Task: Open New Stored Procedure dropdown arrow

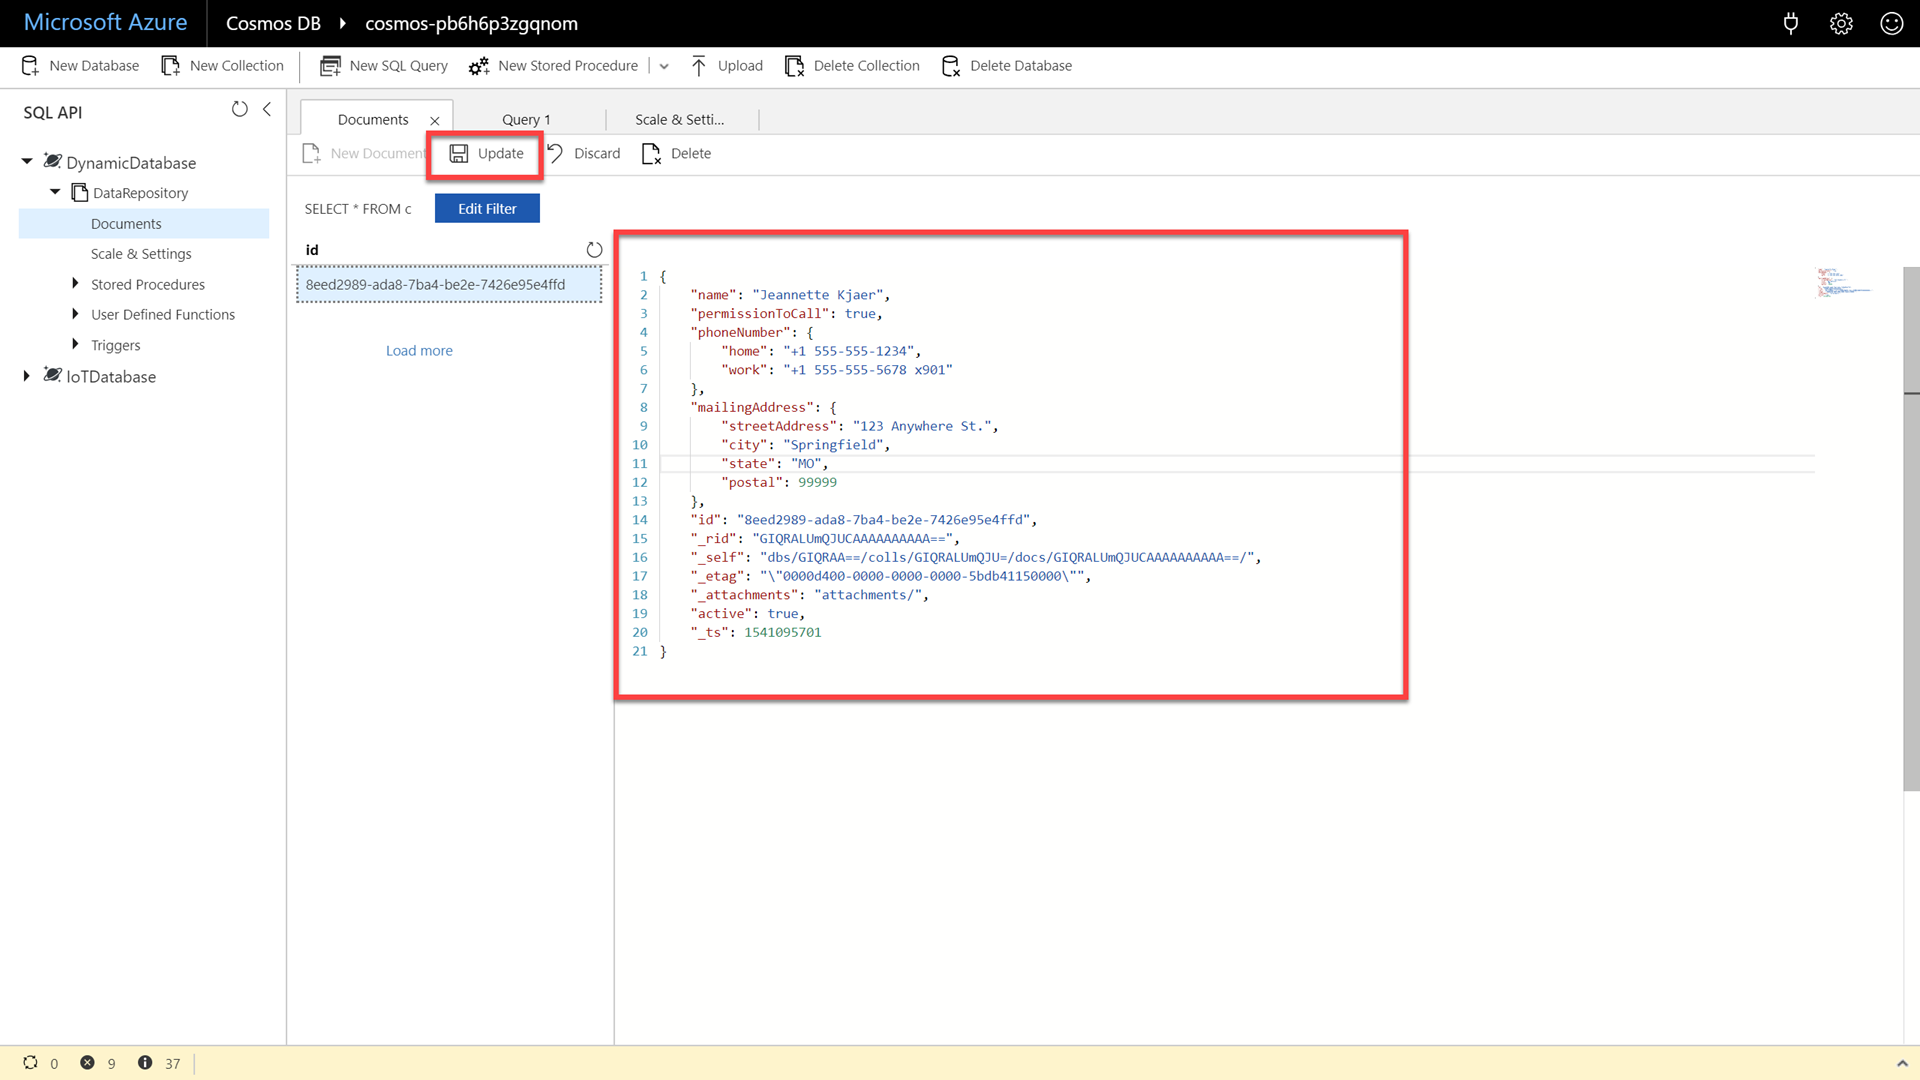Action: pos(664,66)
